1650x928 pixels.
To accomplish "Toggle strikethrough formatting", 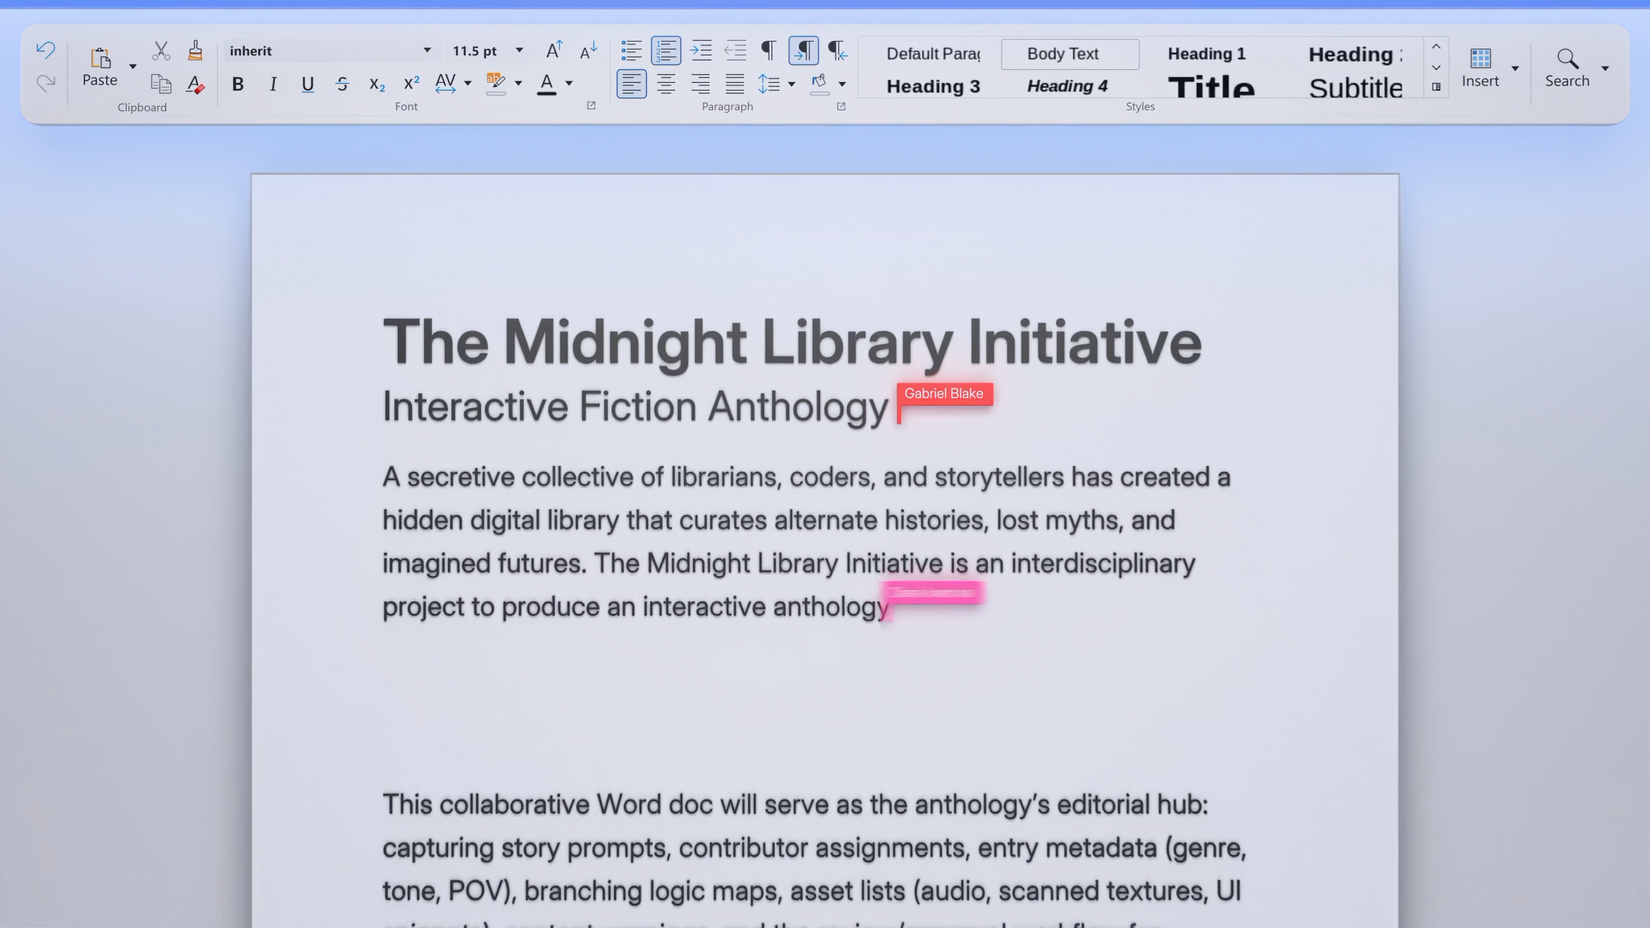I will 342,84.
